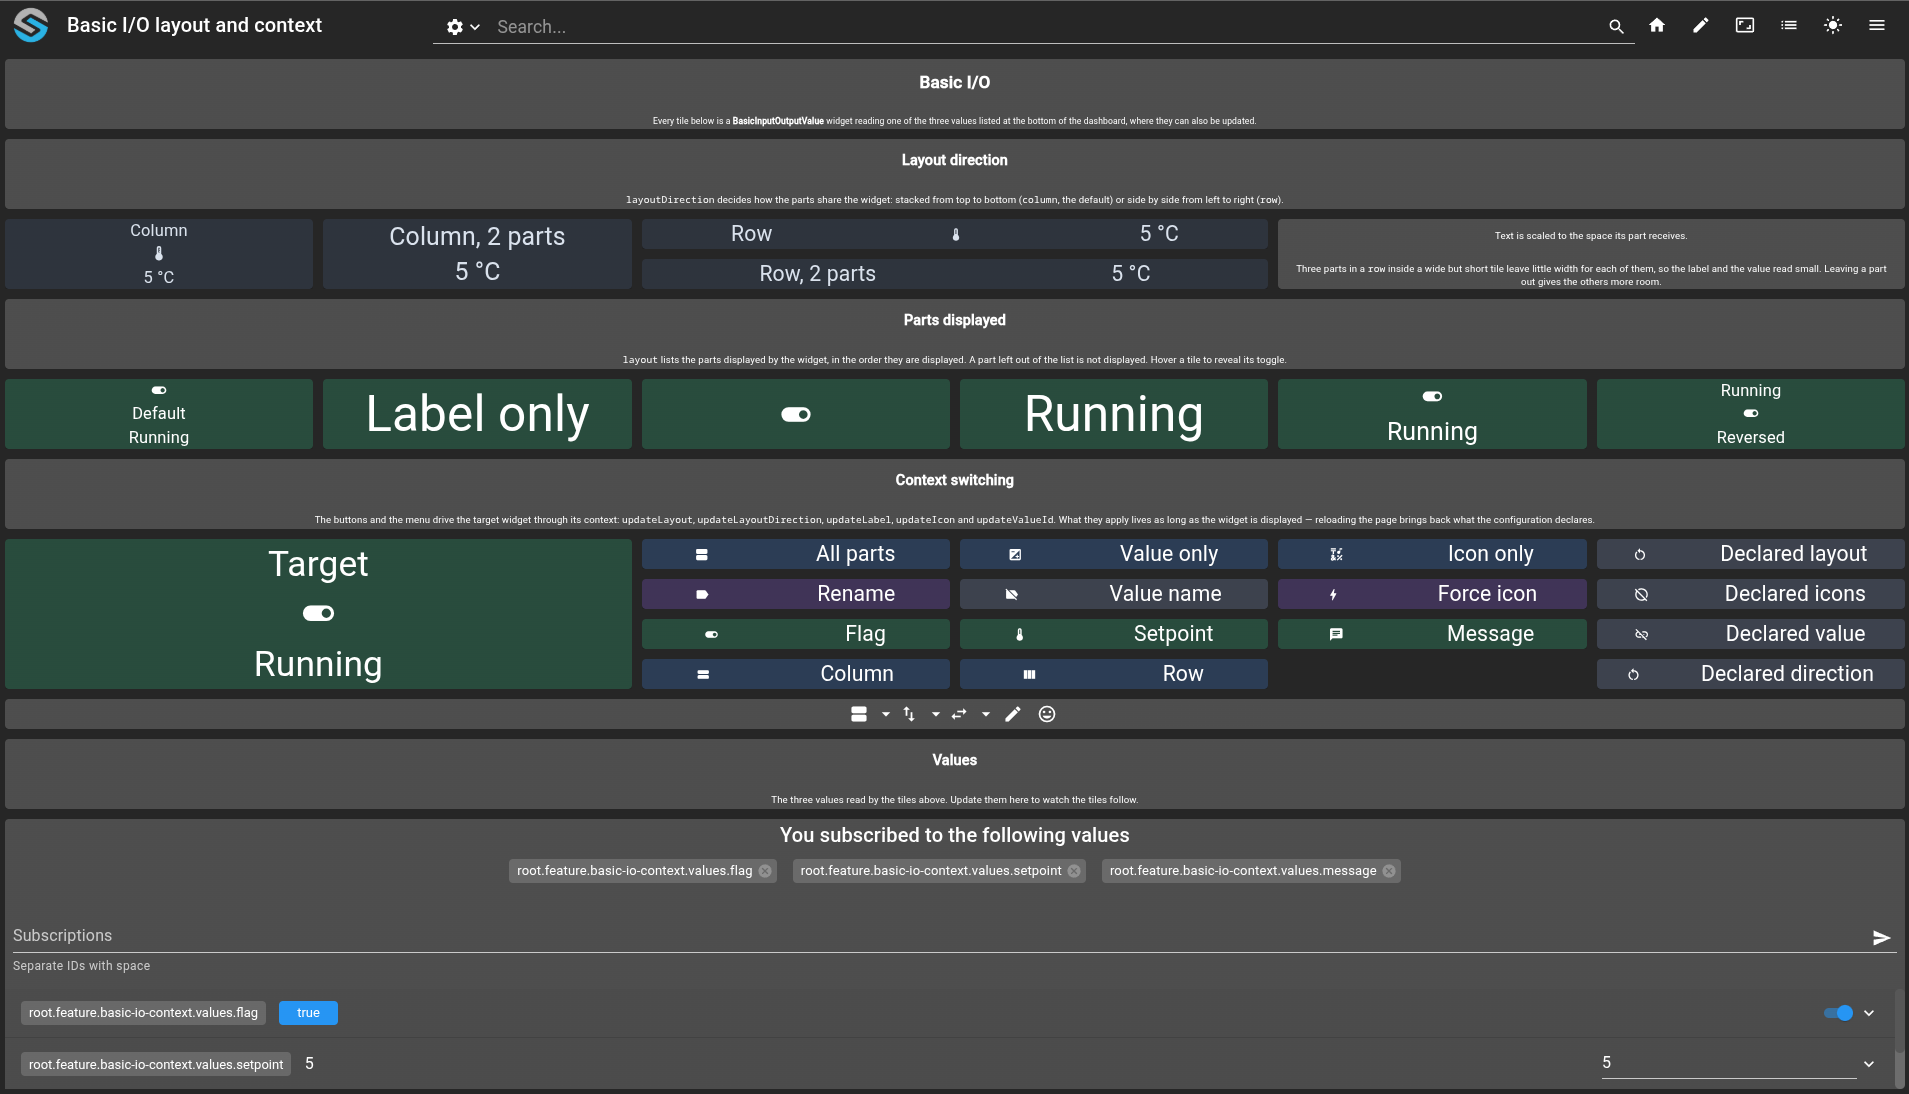
Task: Select the Message value button
Action: tap(1432, 634)
